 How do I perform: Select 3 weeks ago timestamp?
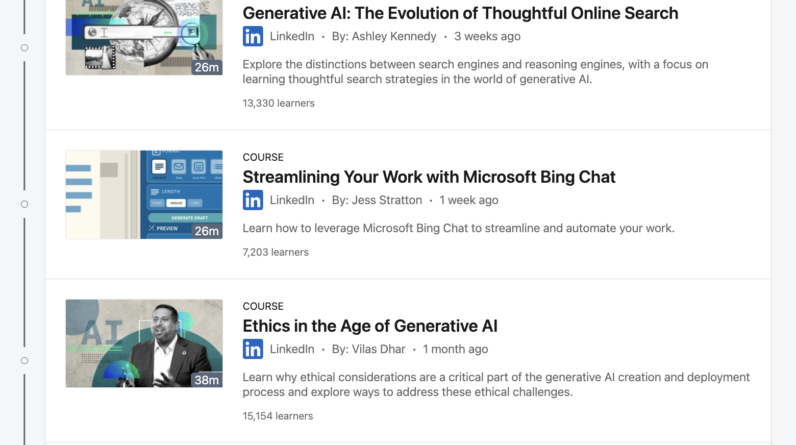coord(487,36)
